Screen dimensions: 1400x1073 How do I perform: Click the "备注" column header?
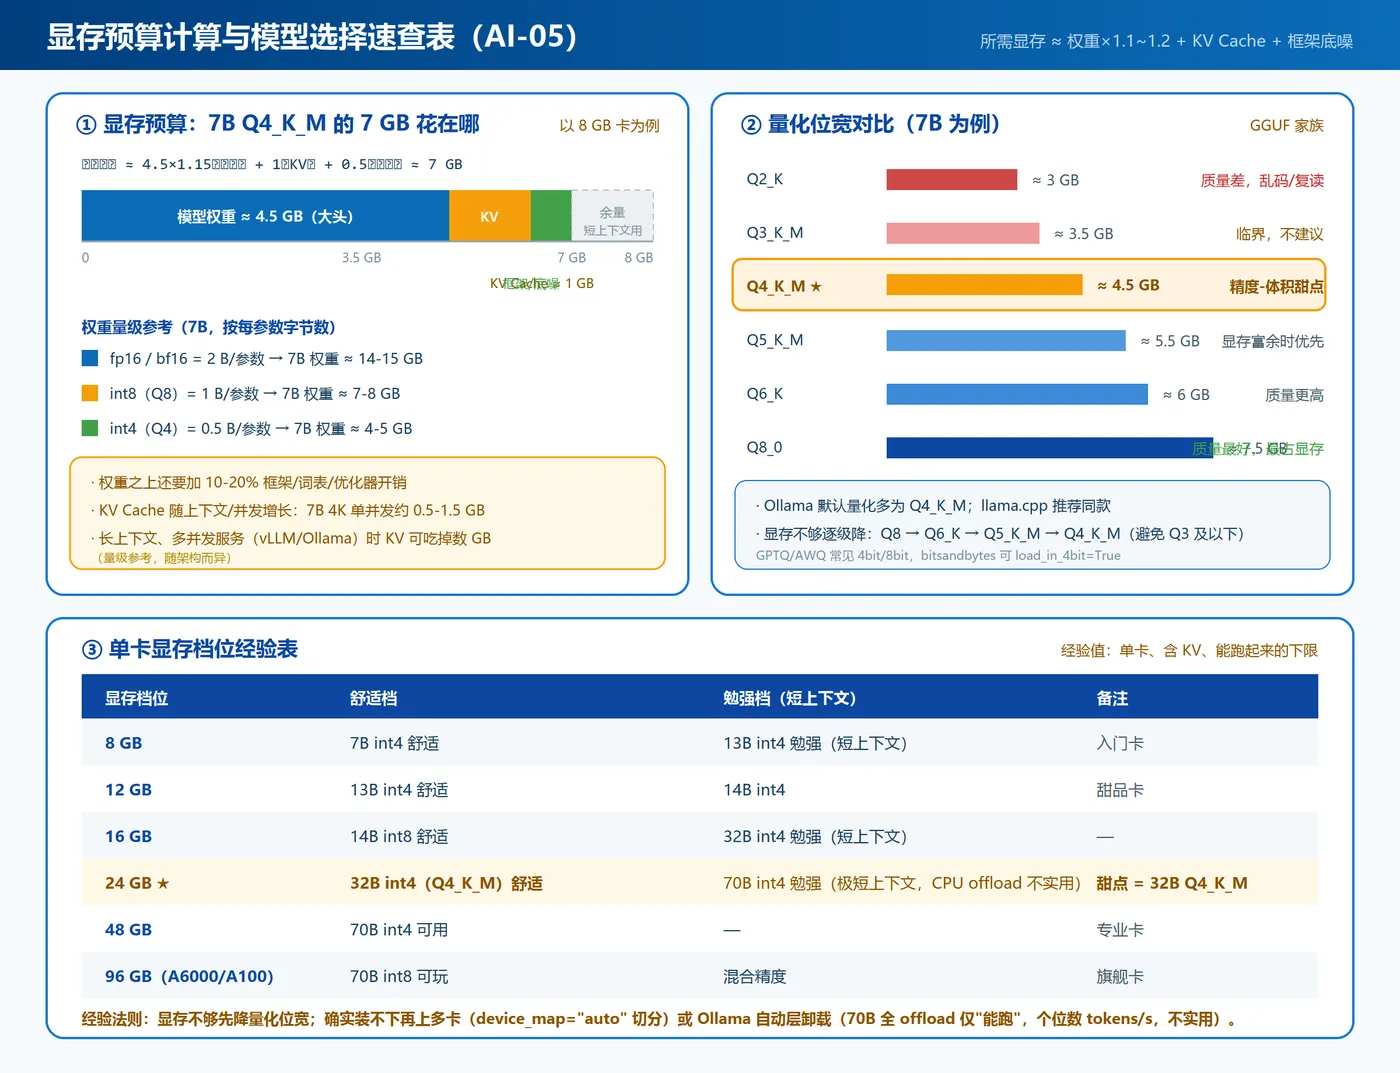click(1112, 698)
